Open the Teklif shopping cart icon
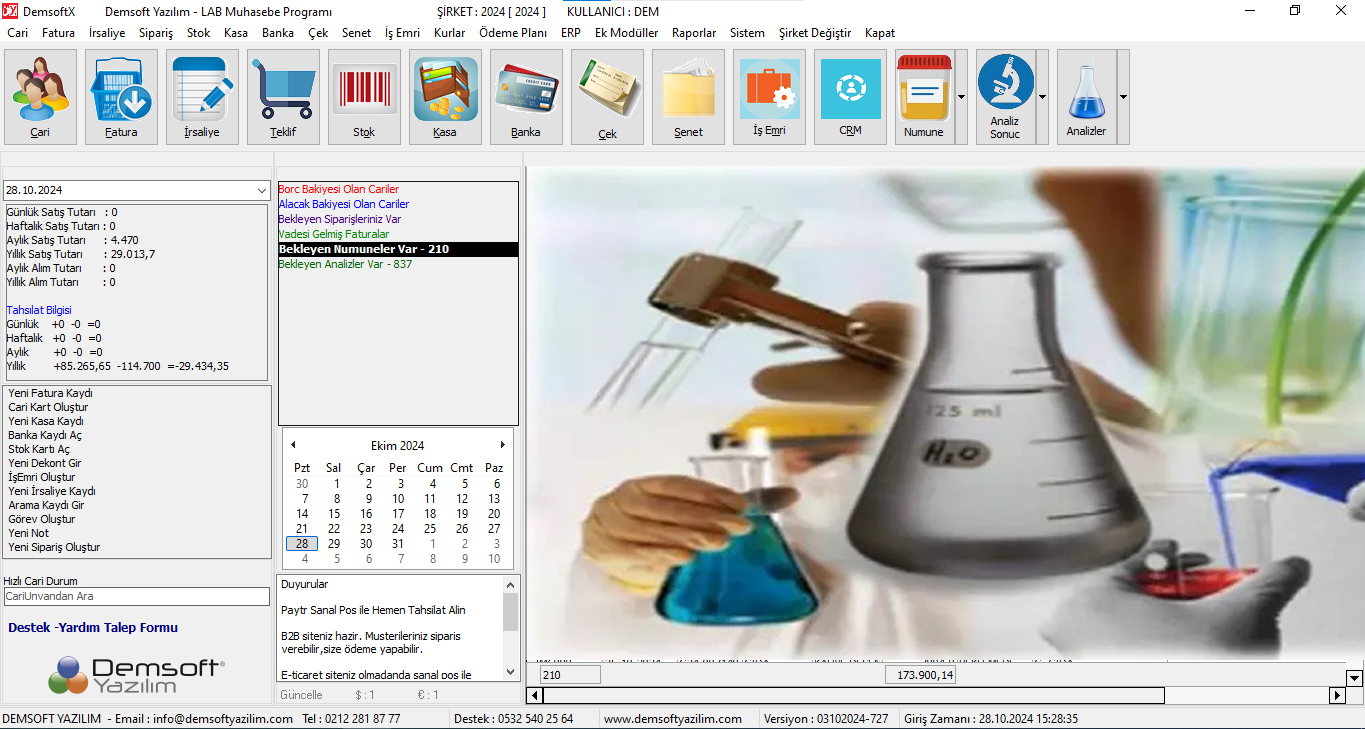Image resolution: width=1365 pixels, height=729 pixels. coord(283,97)
